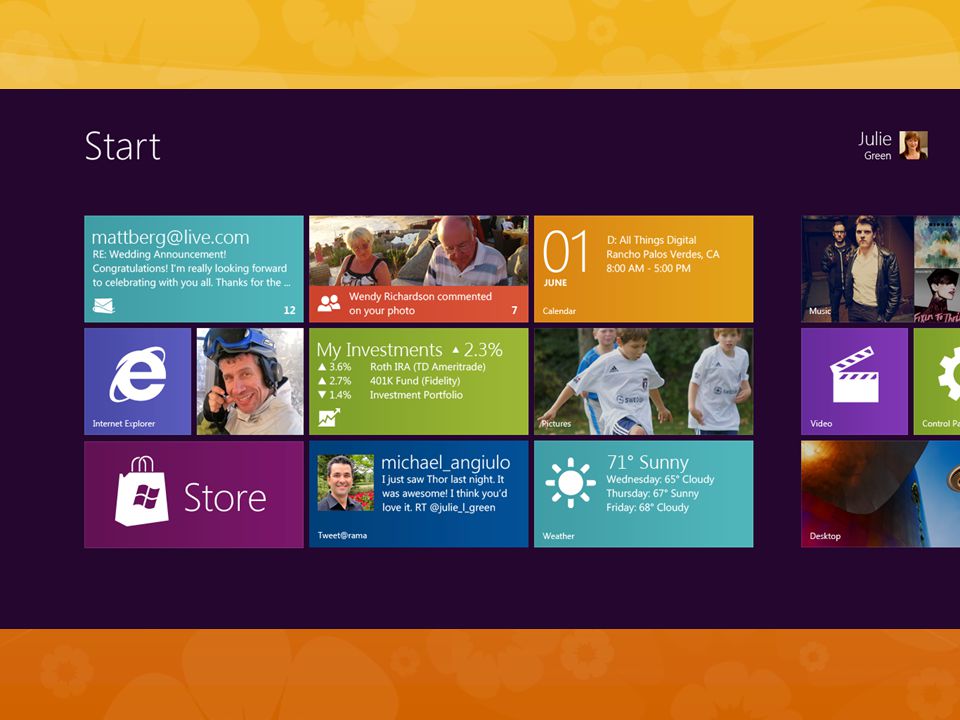Image resolution: width=960 pixels, height=720 pixels.
Task: Click the 71° Sunny current weather
Action: (x=648, y=462)
